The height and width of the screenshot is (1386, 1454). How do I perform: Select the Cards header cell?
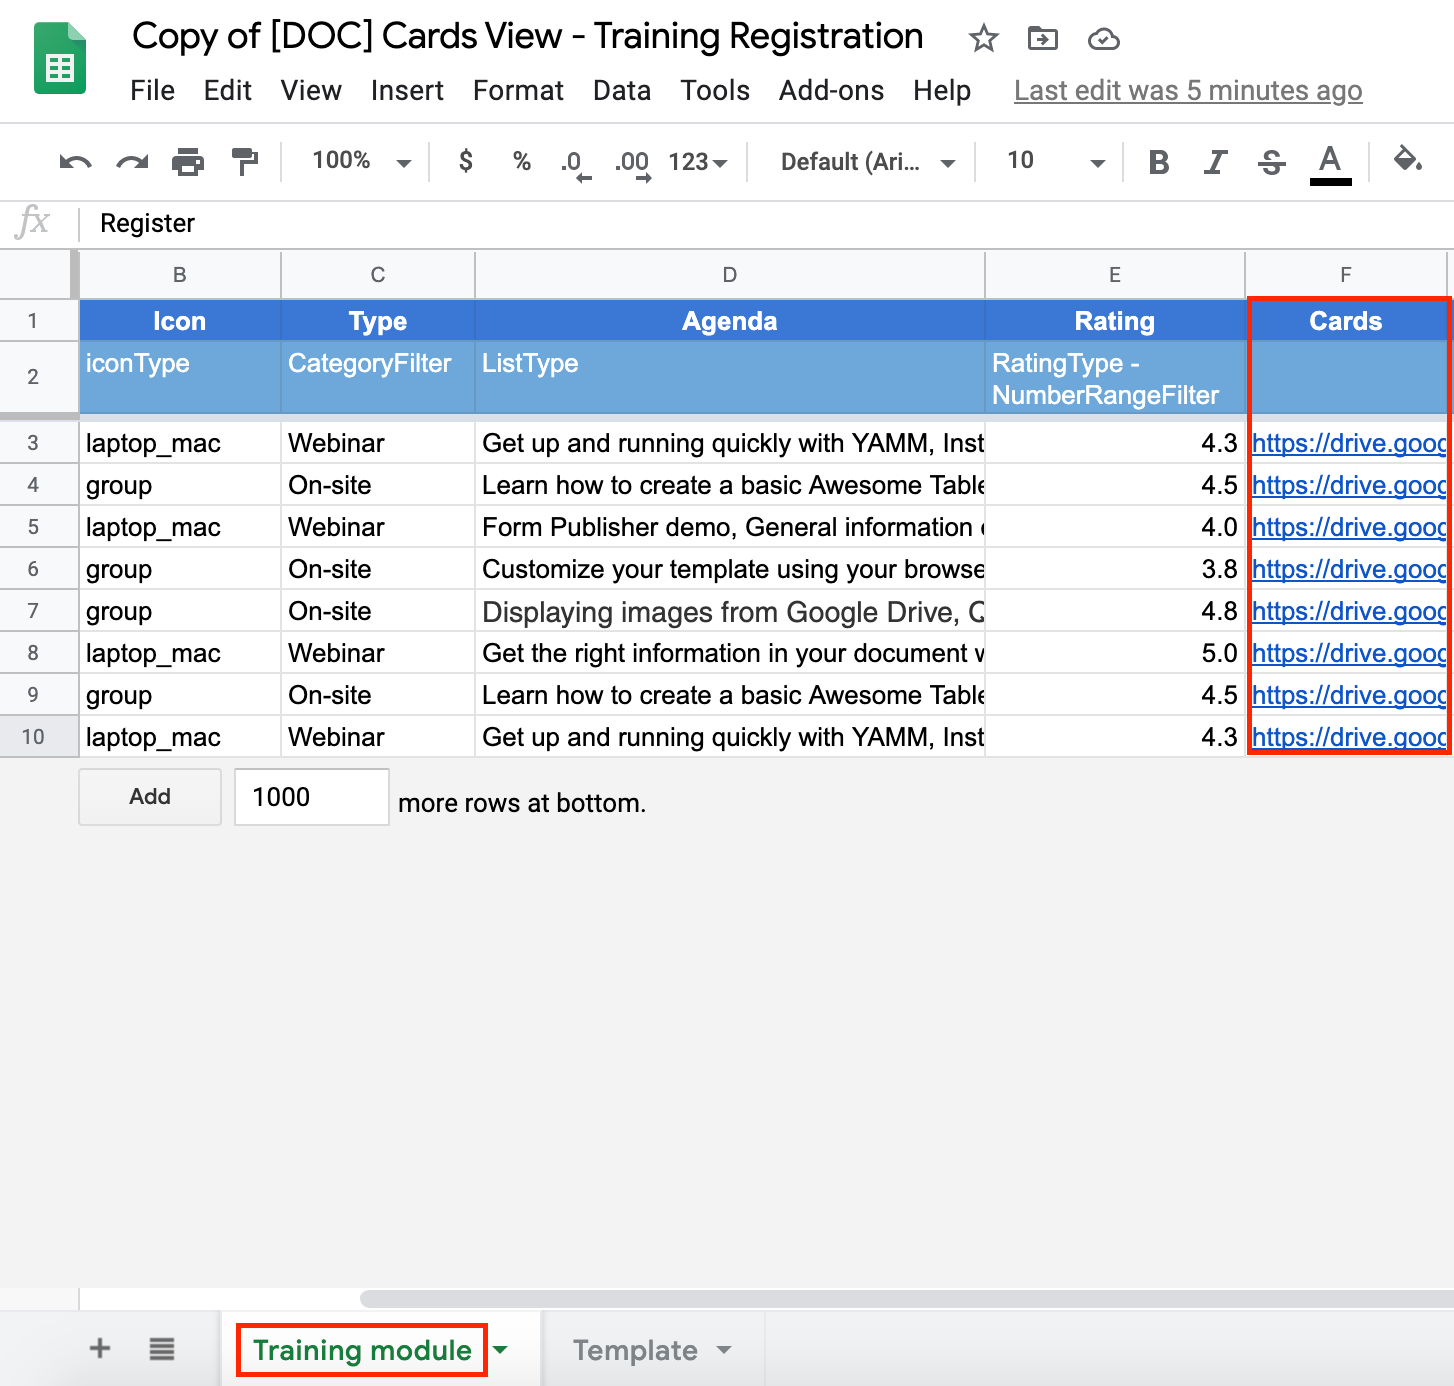(1346, 321)
